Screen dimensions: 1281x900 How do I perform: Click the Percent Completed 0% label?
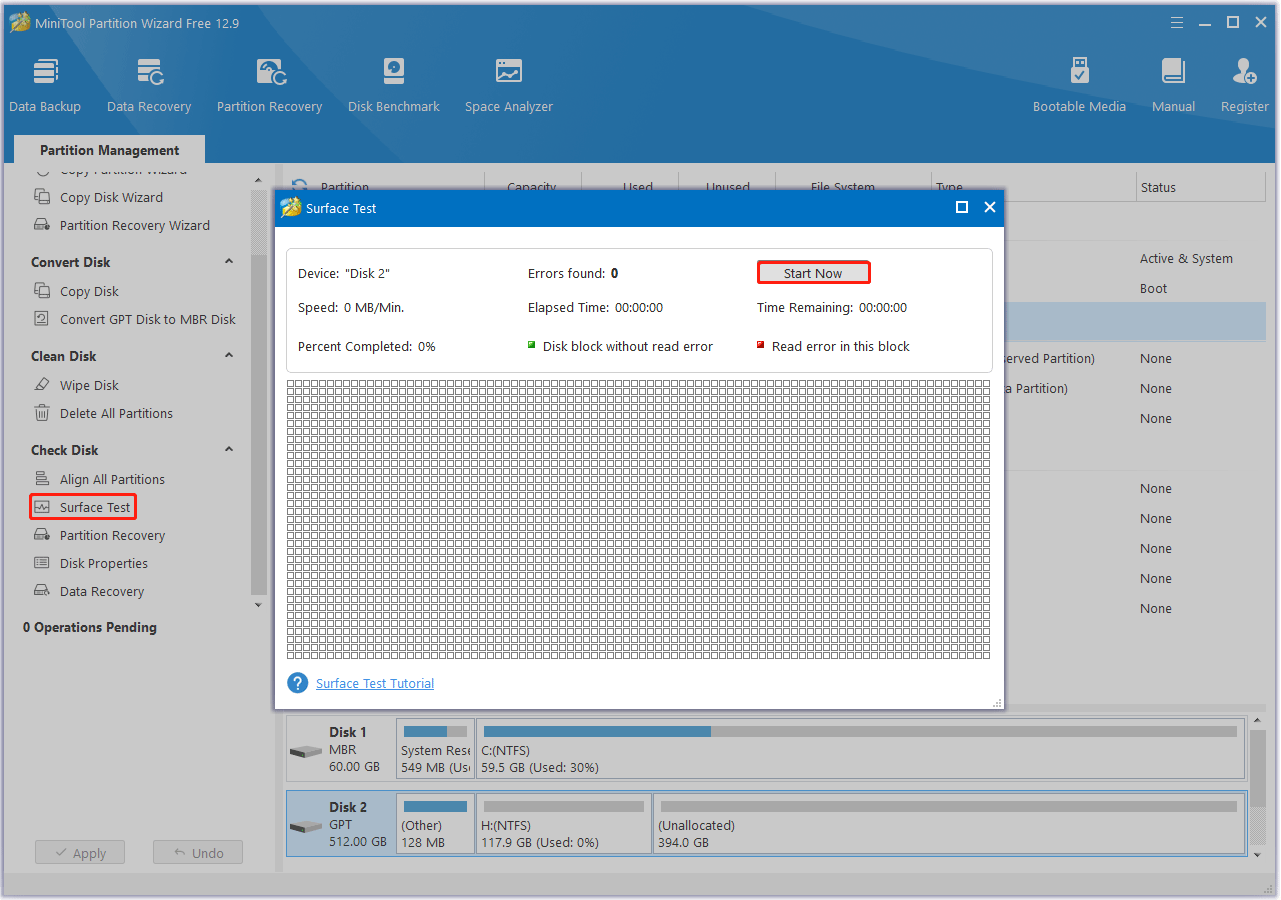pos(366,346)
